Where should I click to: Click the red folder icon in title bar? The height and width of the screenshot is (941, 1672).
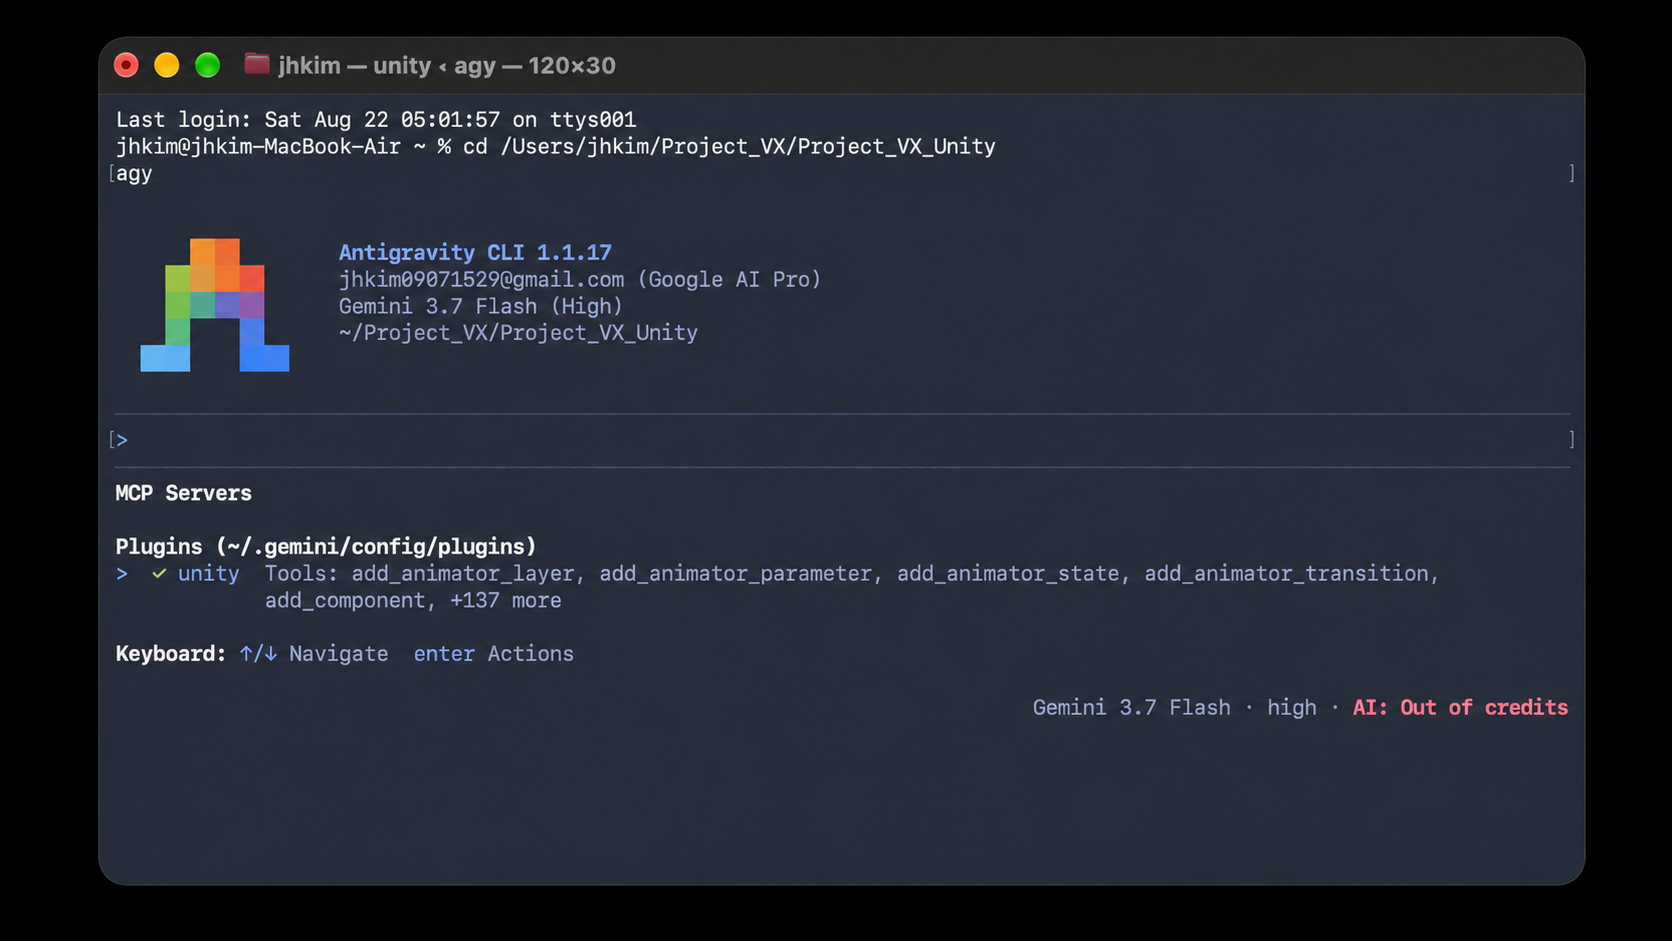pyautogui.click(x=257, y=65)
